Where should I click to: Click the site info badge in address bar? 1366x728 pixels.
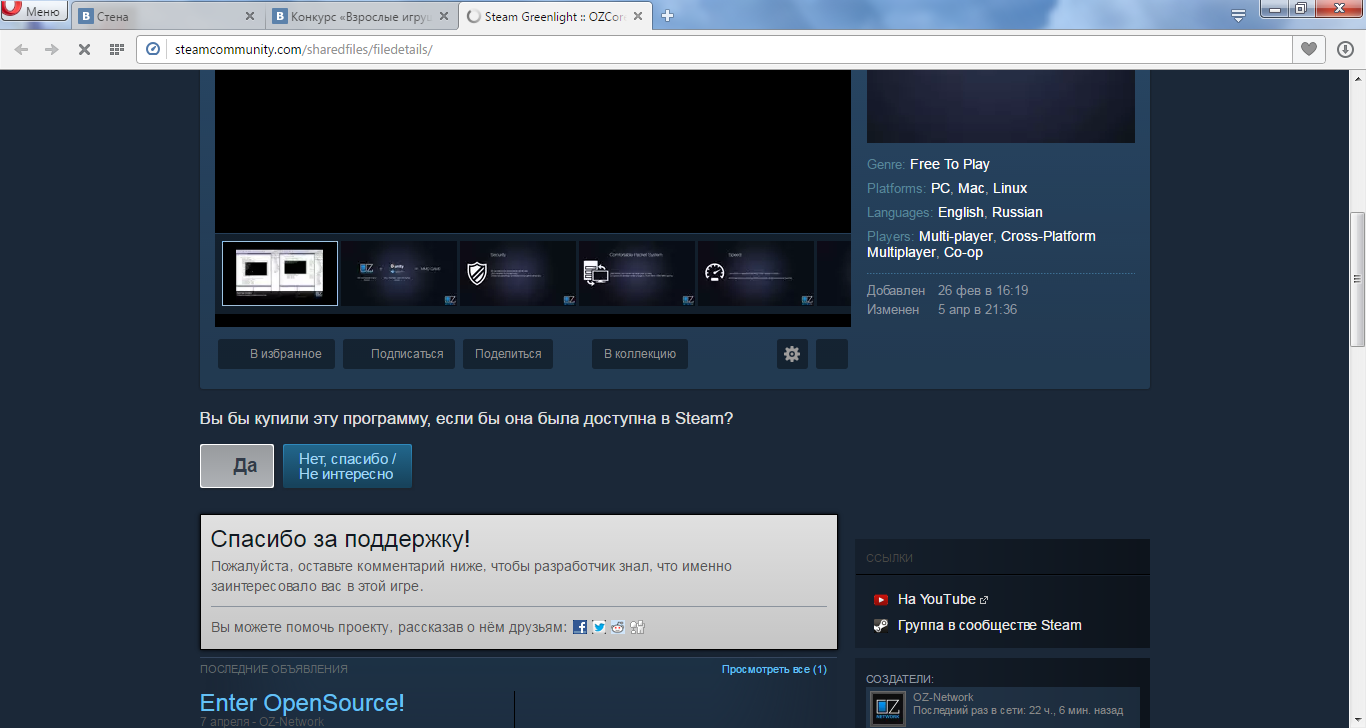point(153,49)
